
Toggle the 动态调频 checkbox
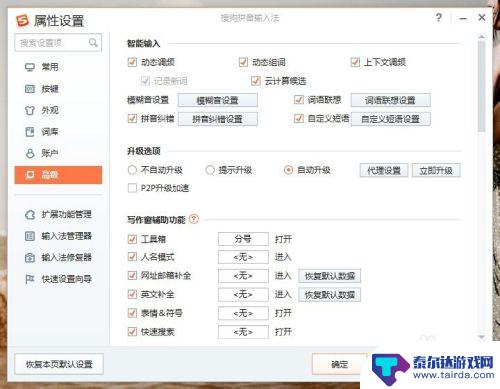click(132, 62)
